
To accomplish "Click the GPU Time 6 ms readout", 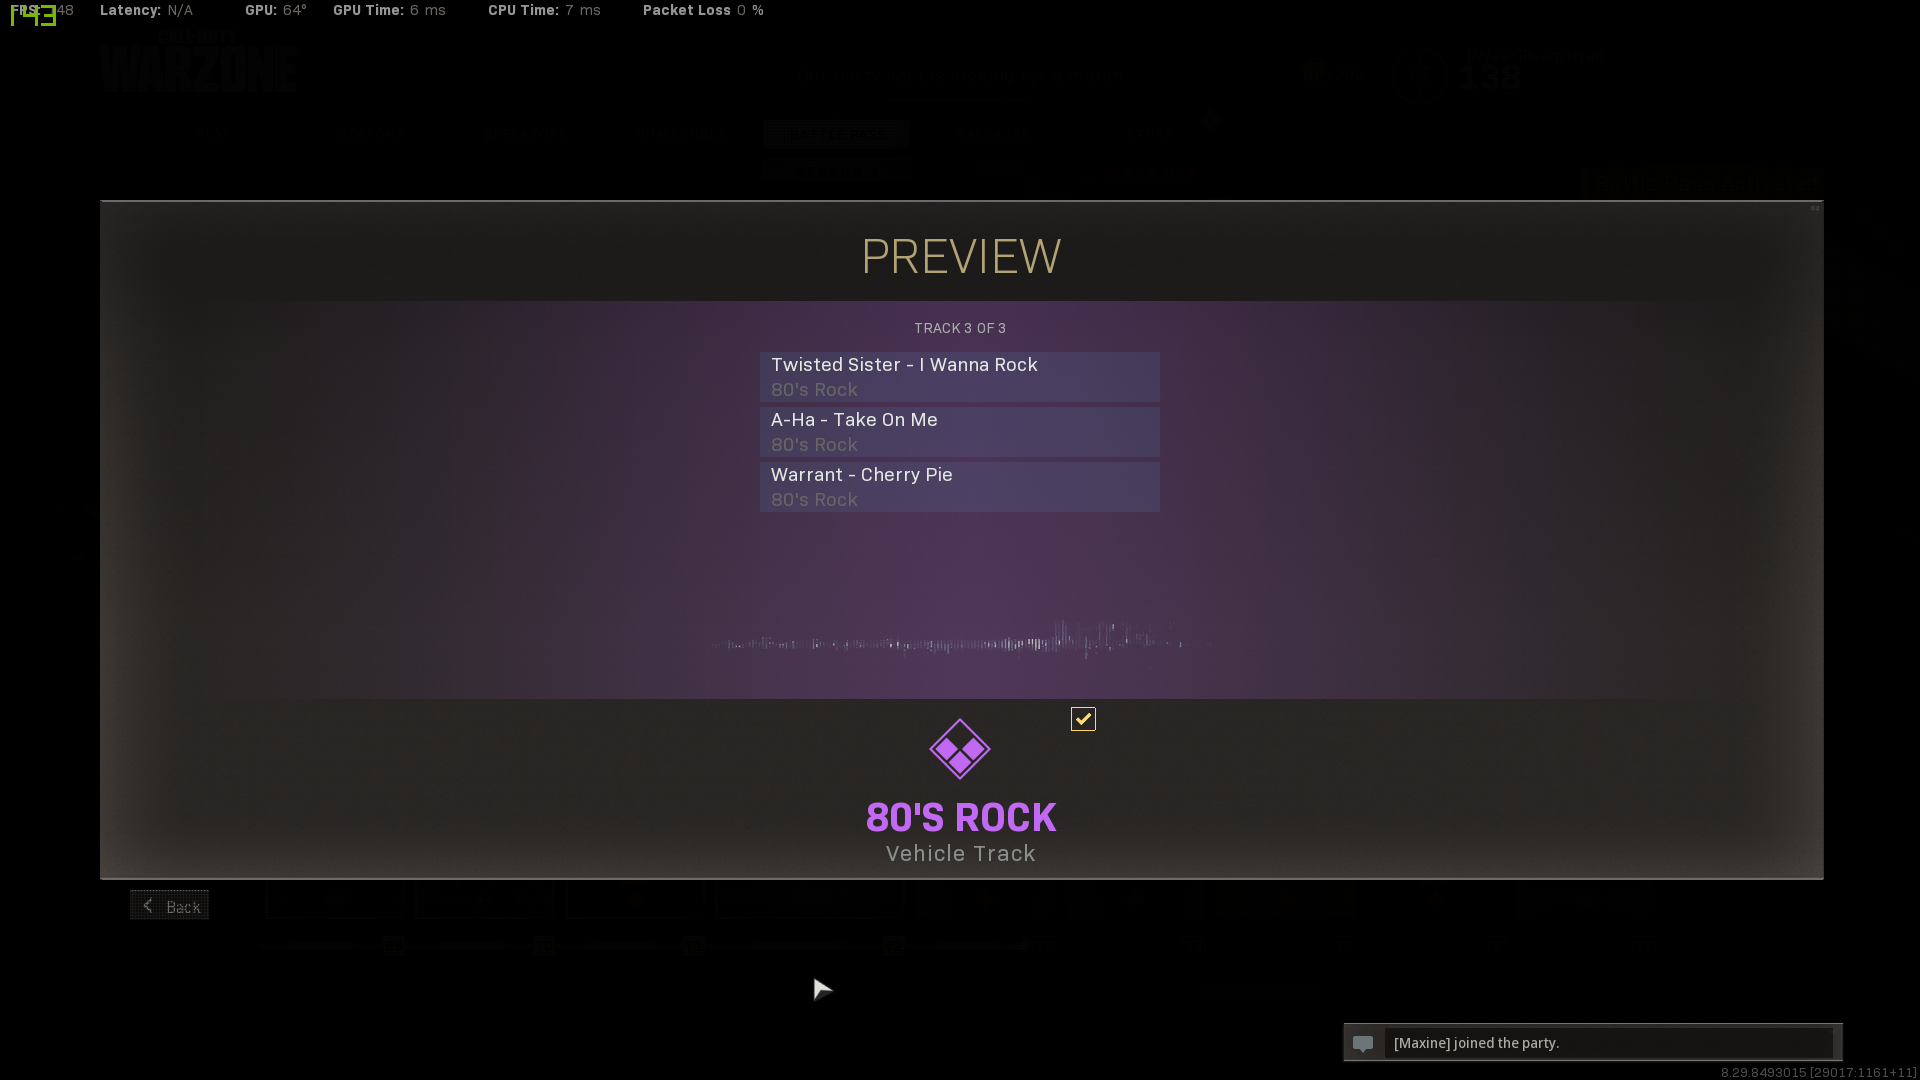I will tap(390, 10).
